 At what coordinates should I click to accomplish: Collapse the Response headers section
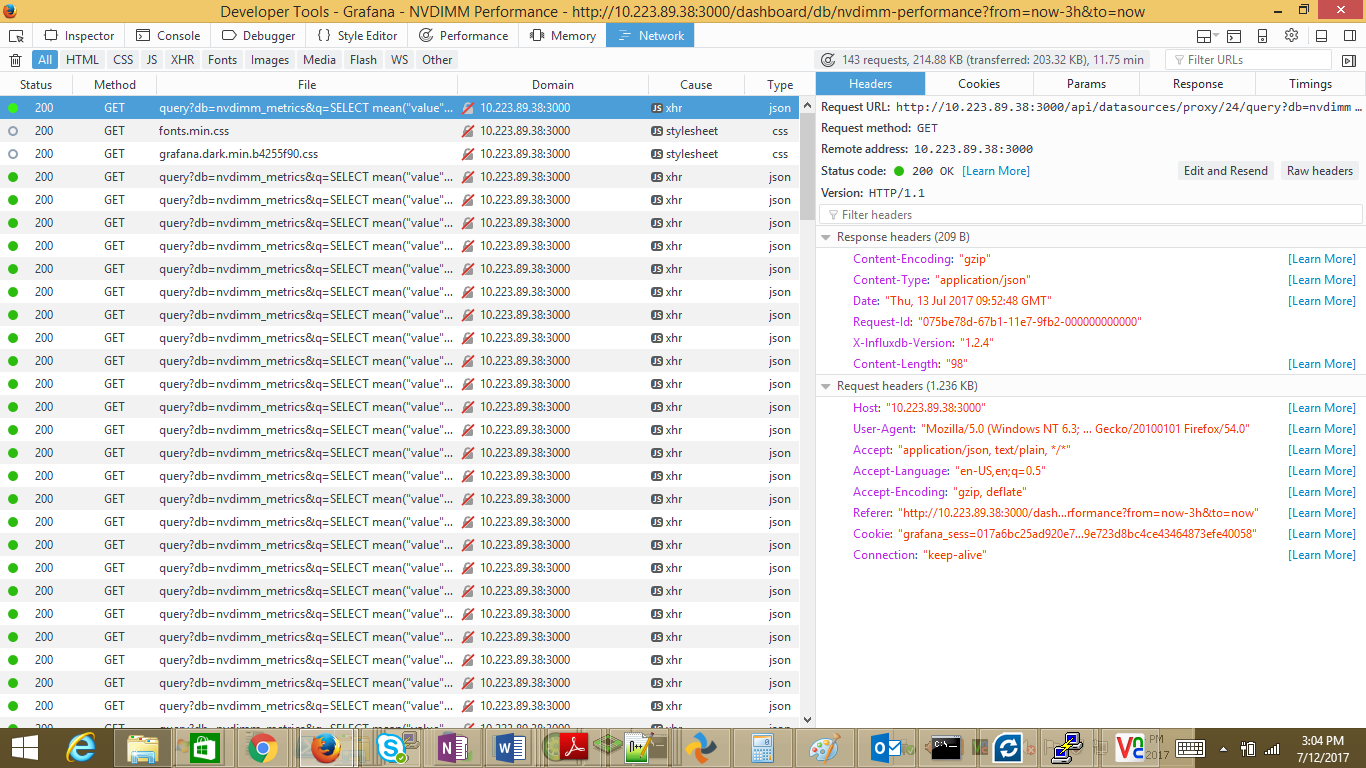826,237
